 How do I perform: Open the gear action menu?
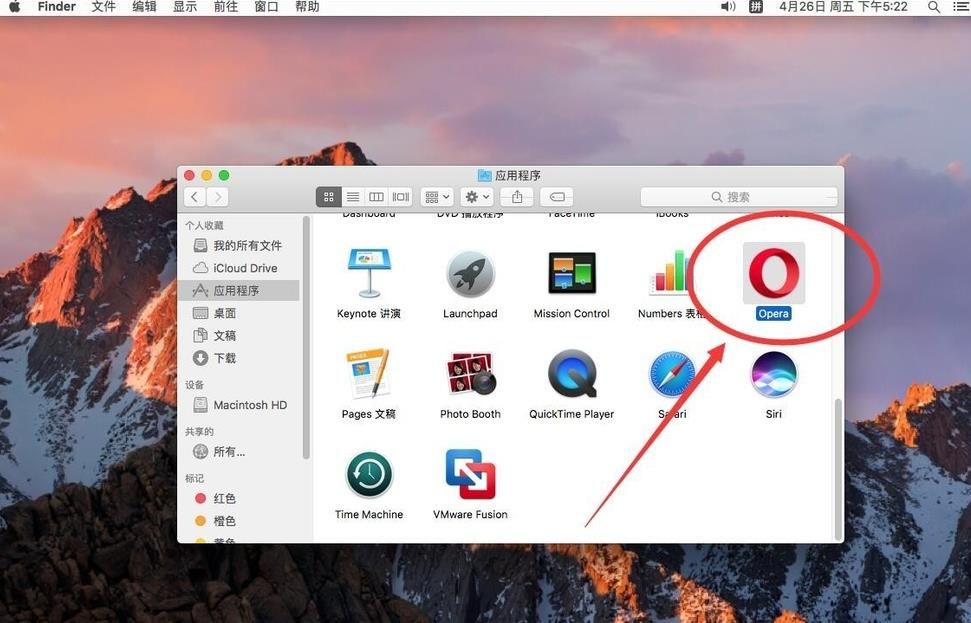click(477, 197)
